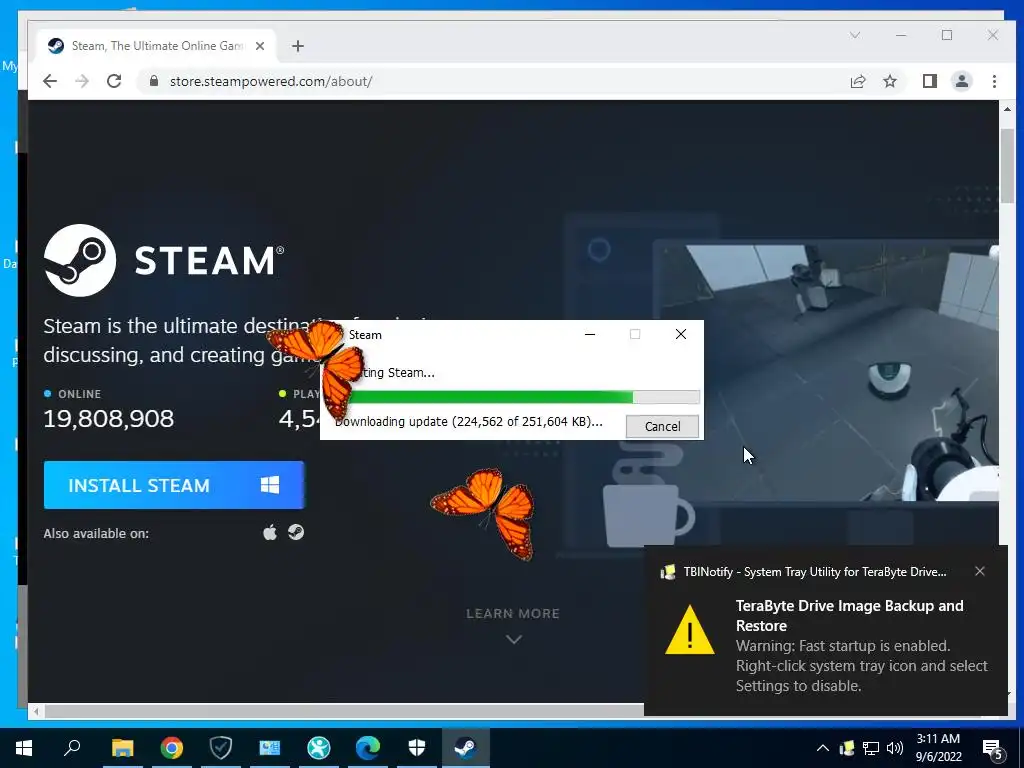This screenshot has height=768, width=1024.
Task: Open Windows Security shield in taskbar
Action: pyautogui.click(x=417, y=748)
